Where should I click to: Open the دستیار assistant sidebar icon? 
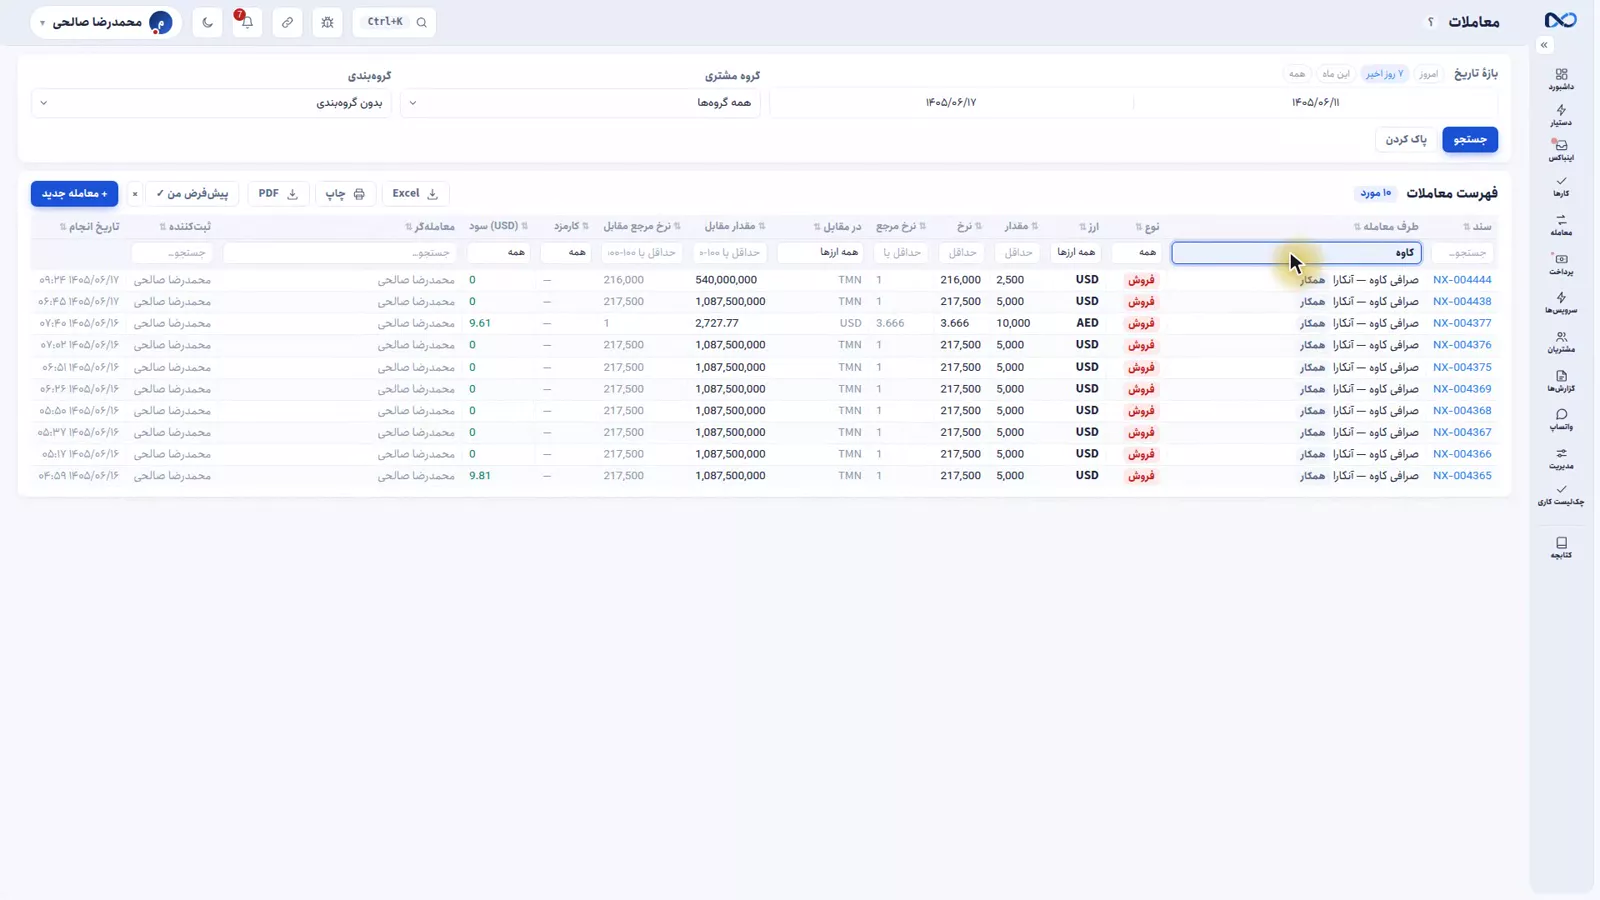pos(1561,116)
